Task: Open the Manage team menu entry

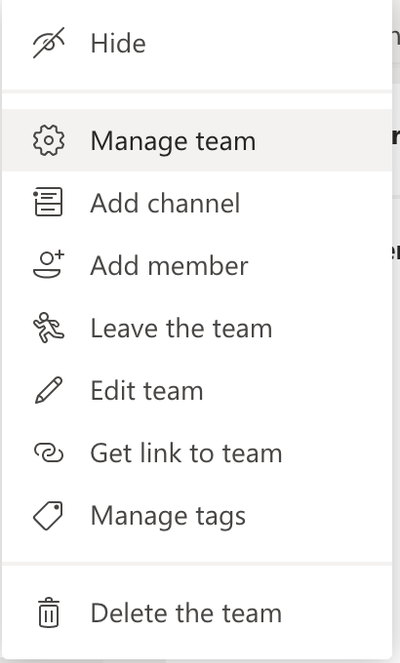Action: 197,140
